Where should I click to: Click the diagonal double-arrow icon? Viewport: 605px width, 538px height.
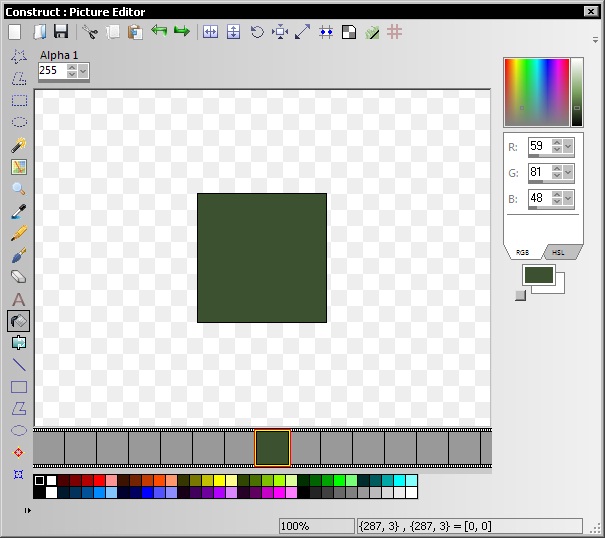302,32
